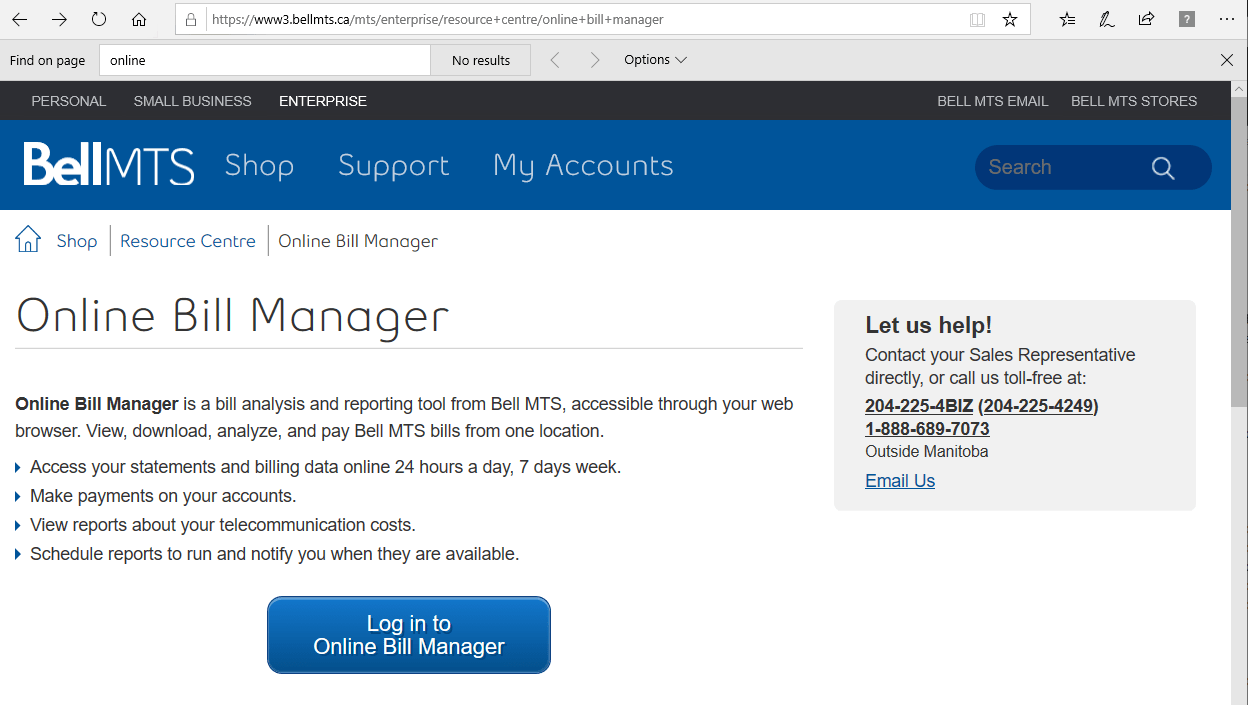Navigate back to the previous page
This screenshot has width=1248, height=705.
click(x=19, y=18)
